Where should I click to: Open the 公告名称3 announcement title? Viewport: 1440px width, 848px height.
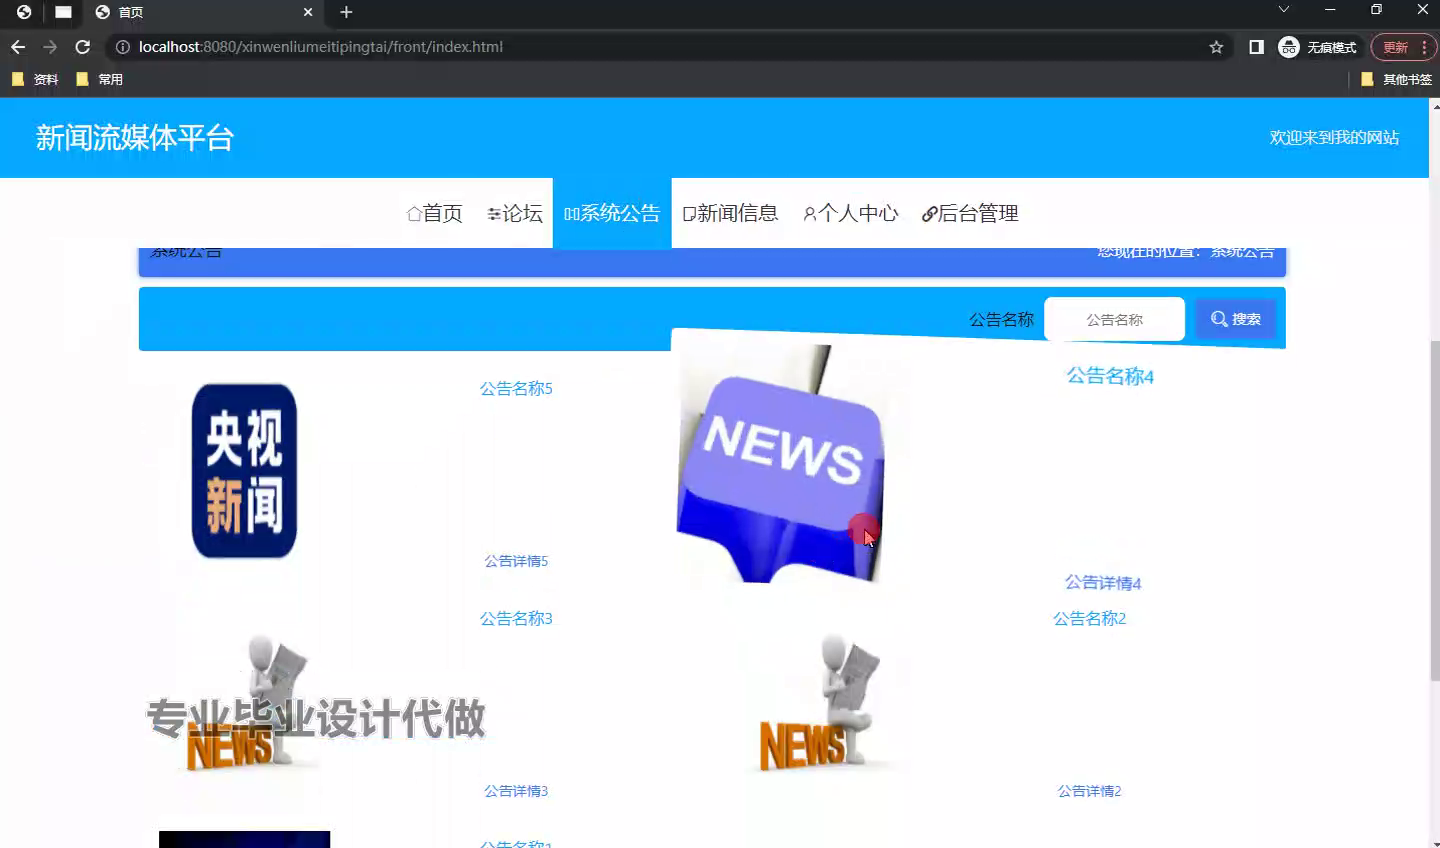[x=516, y=618]
